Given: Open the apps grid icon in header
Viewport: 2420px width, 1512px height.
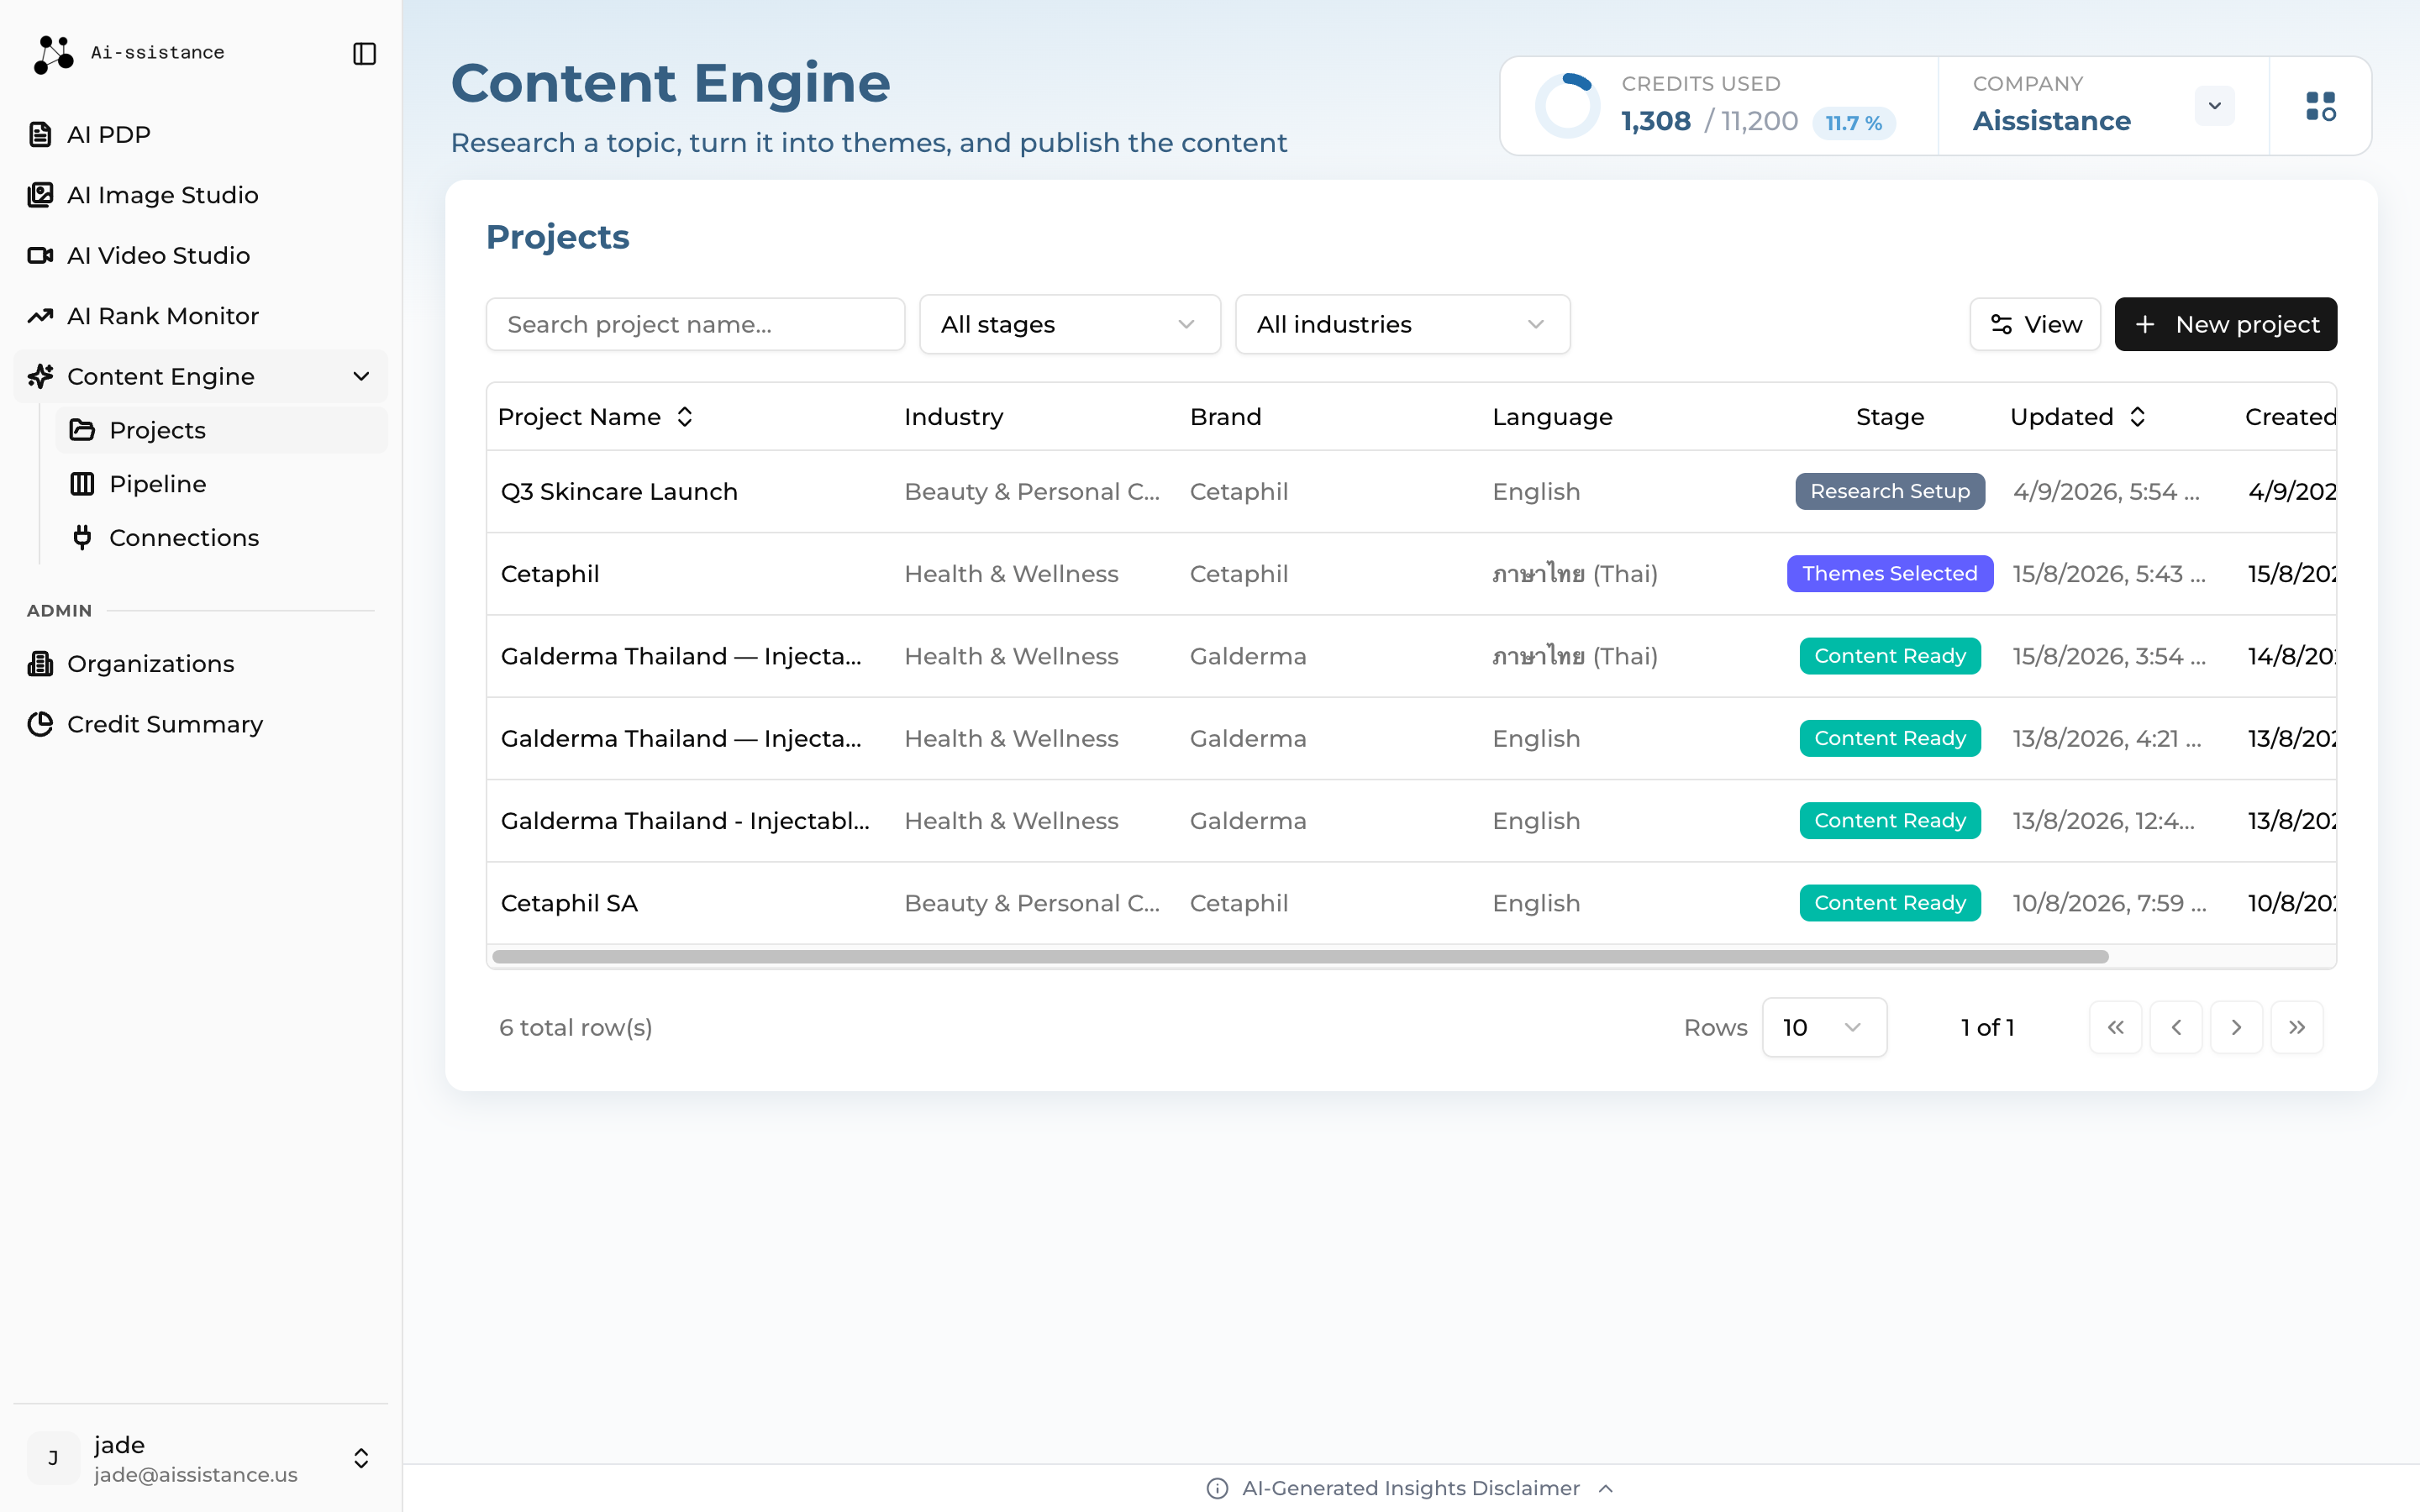Looking at the screenshot, I should pyautogui.click(x=2320, y=106).
